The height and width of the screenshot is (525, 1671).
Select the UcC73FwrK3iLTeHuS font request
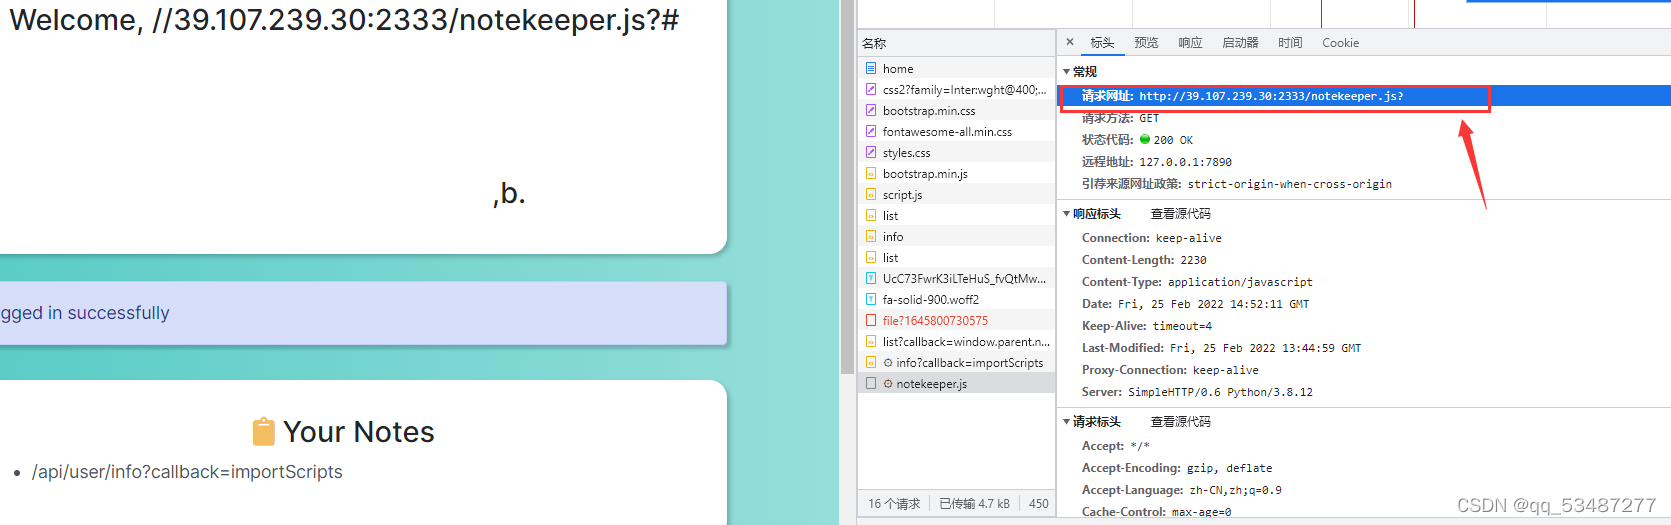point(957,279)
